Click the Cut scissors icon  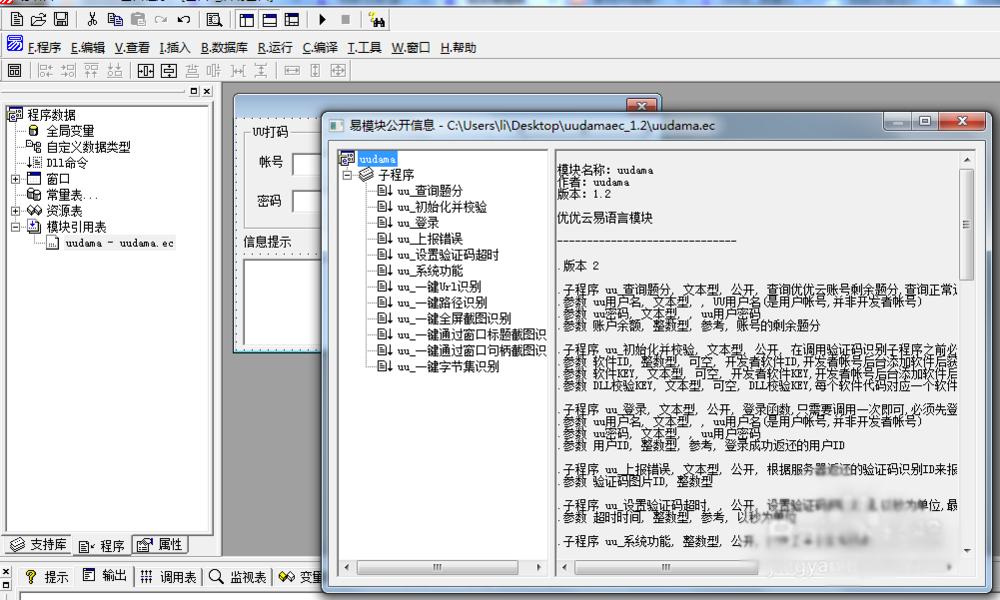(92, 19)
